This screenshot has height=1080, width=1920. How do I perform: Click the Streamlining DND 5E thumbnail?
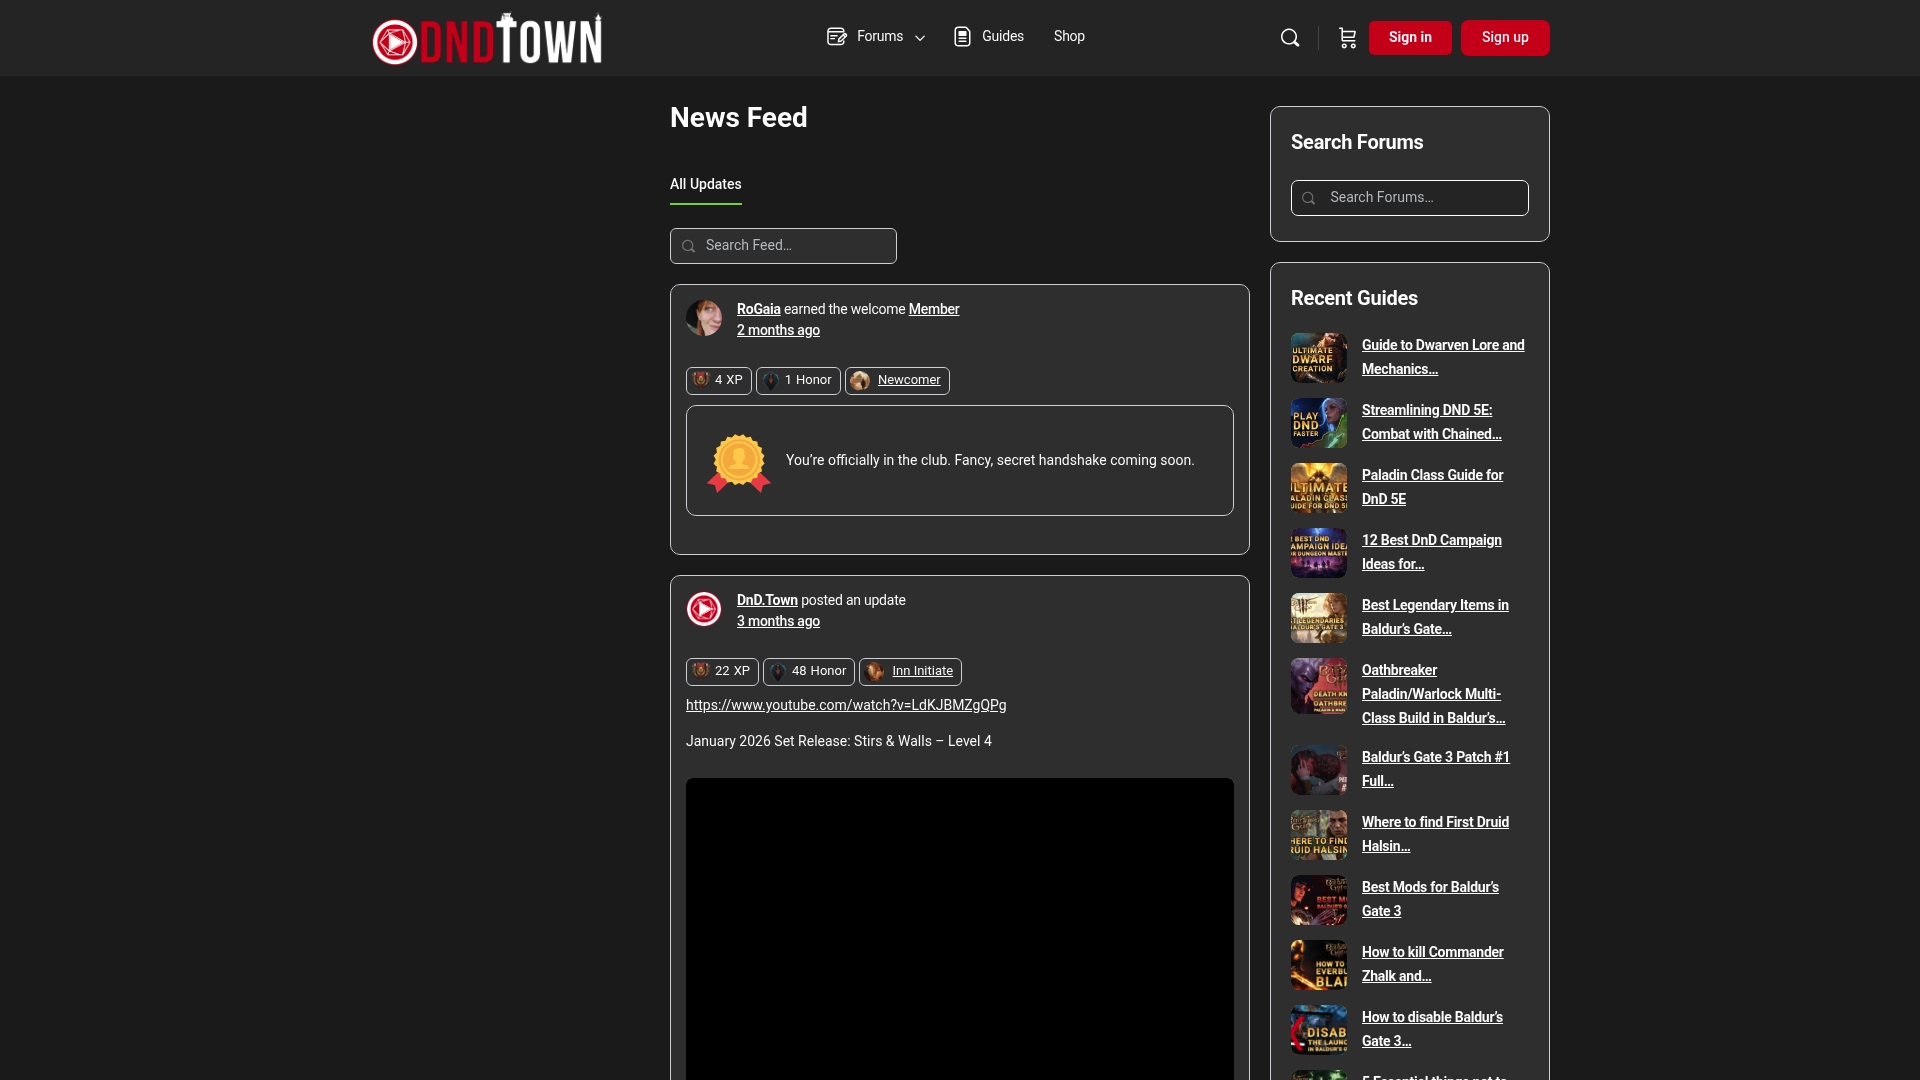tap(1319, 423)
